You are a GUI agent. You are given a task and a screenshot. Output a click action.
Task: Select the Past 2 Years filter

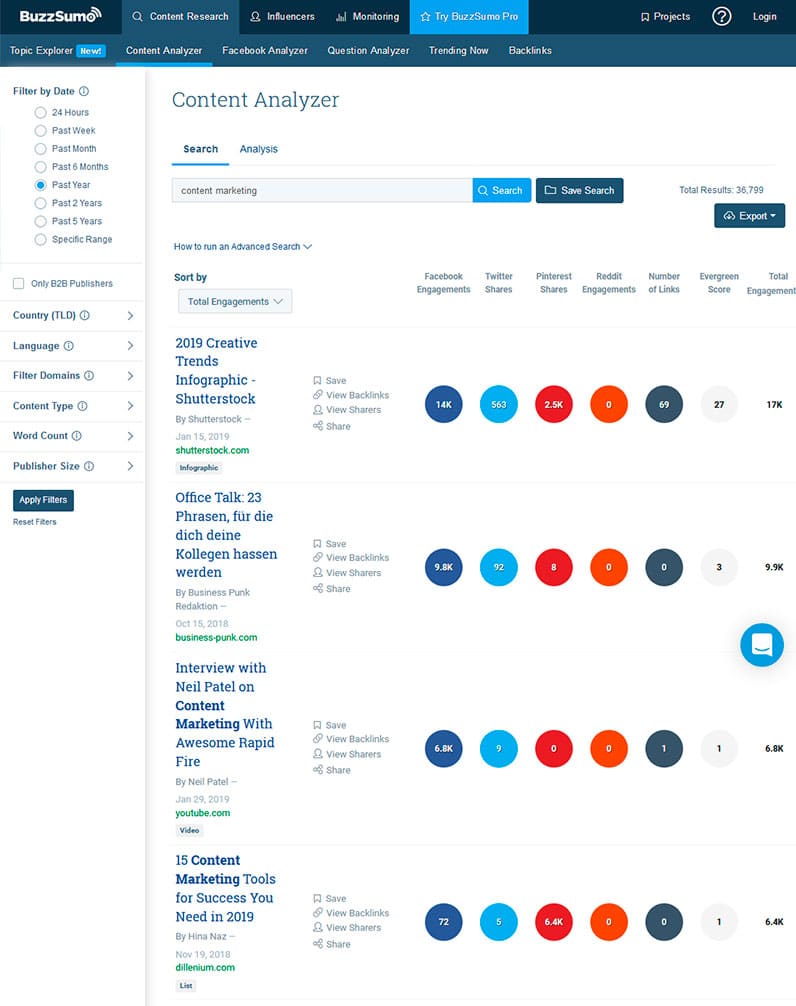pyautogui.click(x=40, y=203)
